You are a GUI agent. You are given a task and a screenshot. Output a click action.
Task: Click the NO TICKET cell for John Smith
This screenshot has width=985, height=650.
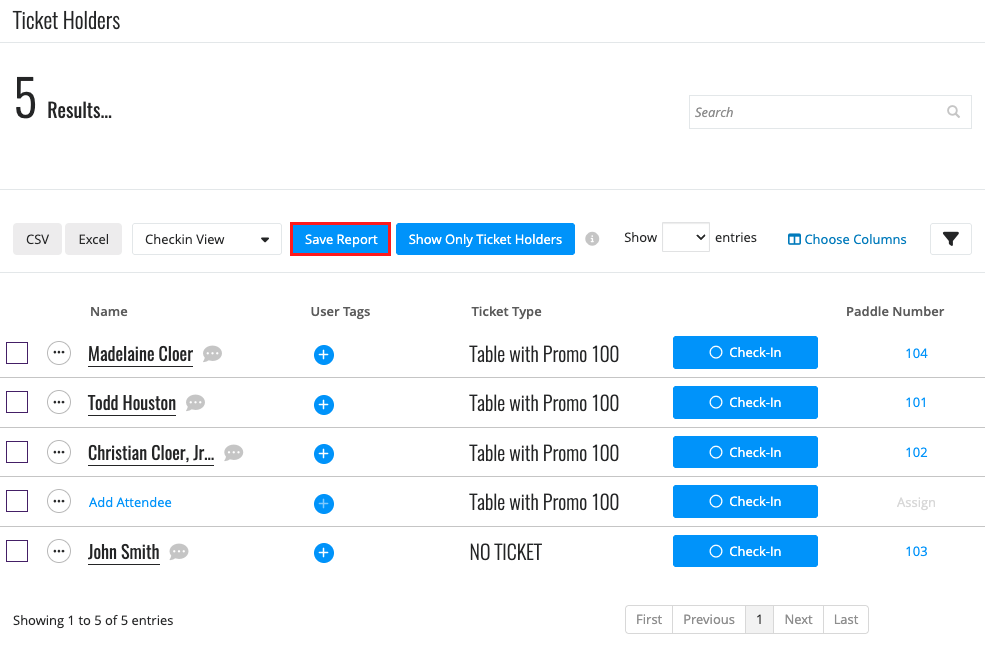[506, 552]
